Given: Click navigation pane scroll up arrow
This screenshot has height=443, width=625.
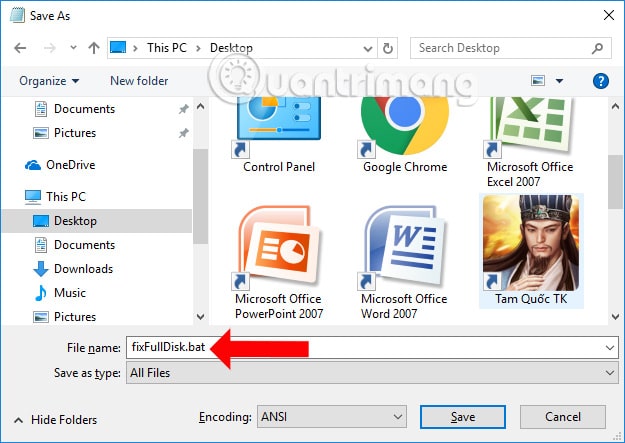Looking at the screenshot, I should coord(200,106).
